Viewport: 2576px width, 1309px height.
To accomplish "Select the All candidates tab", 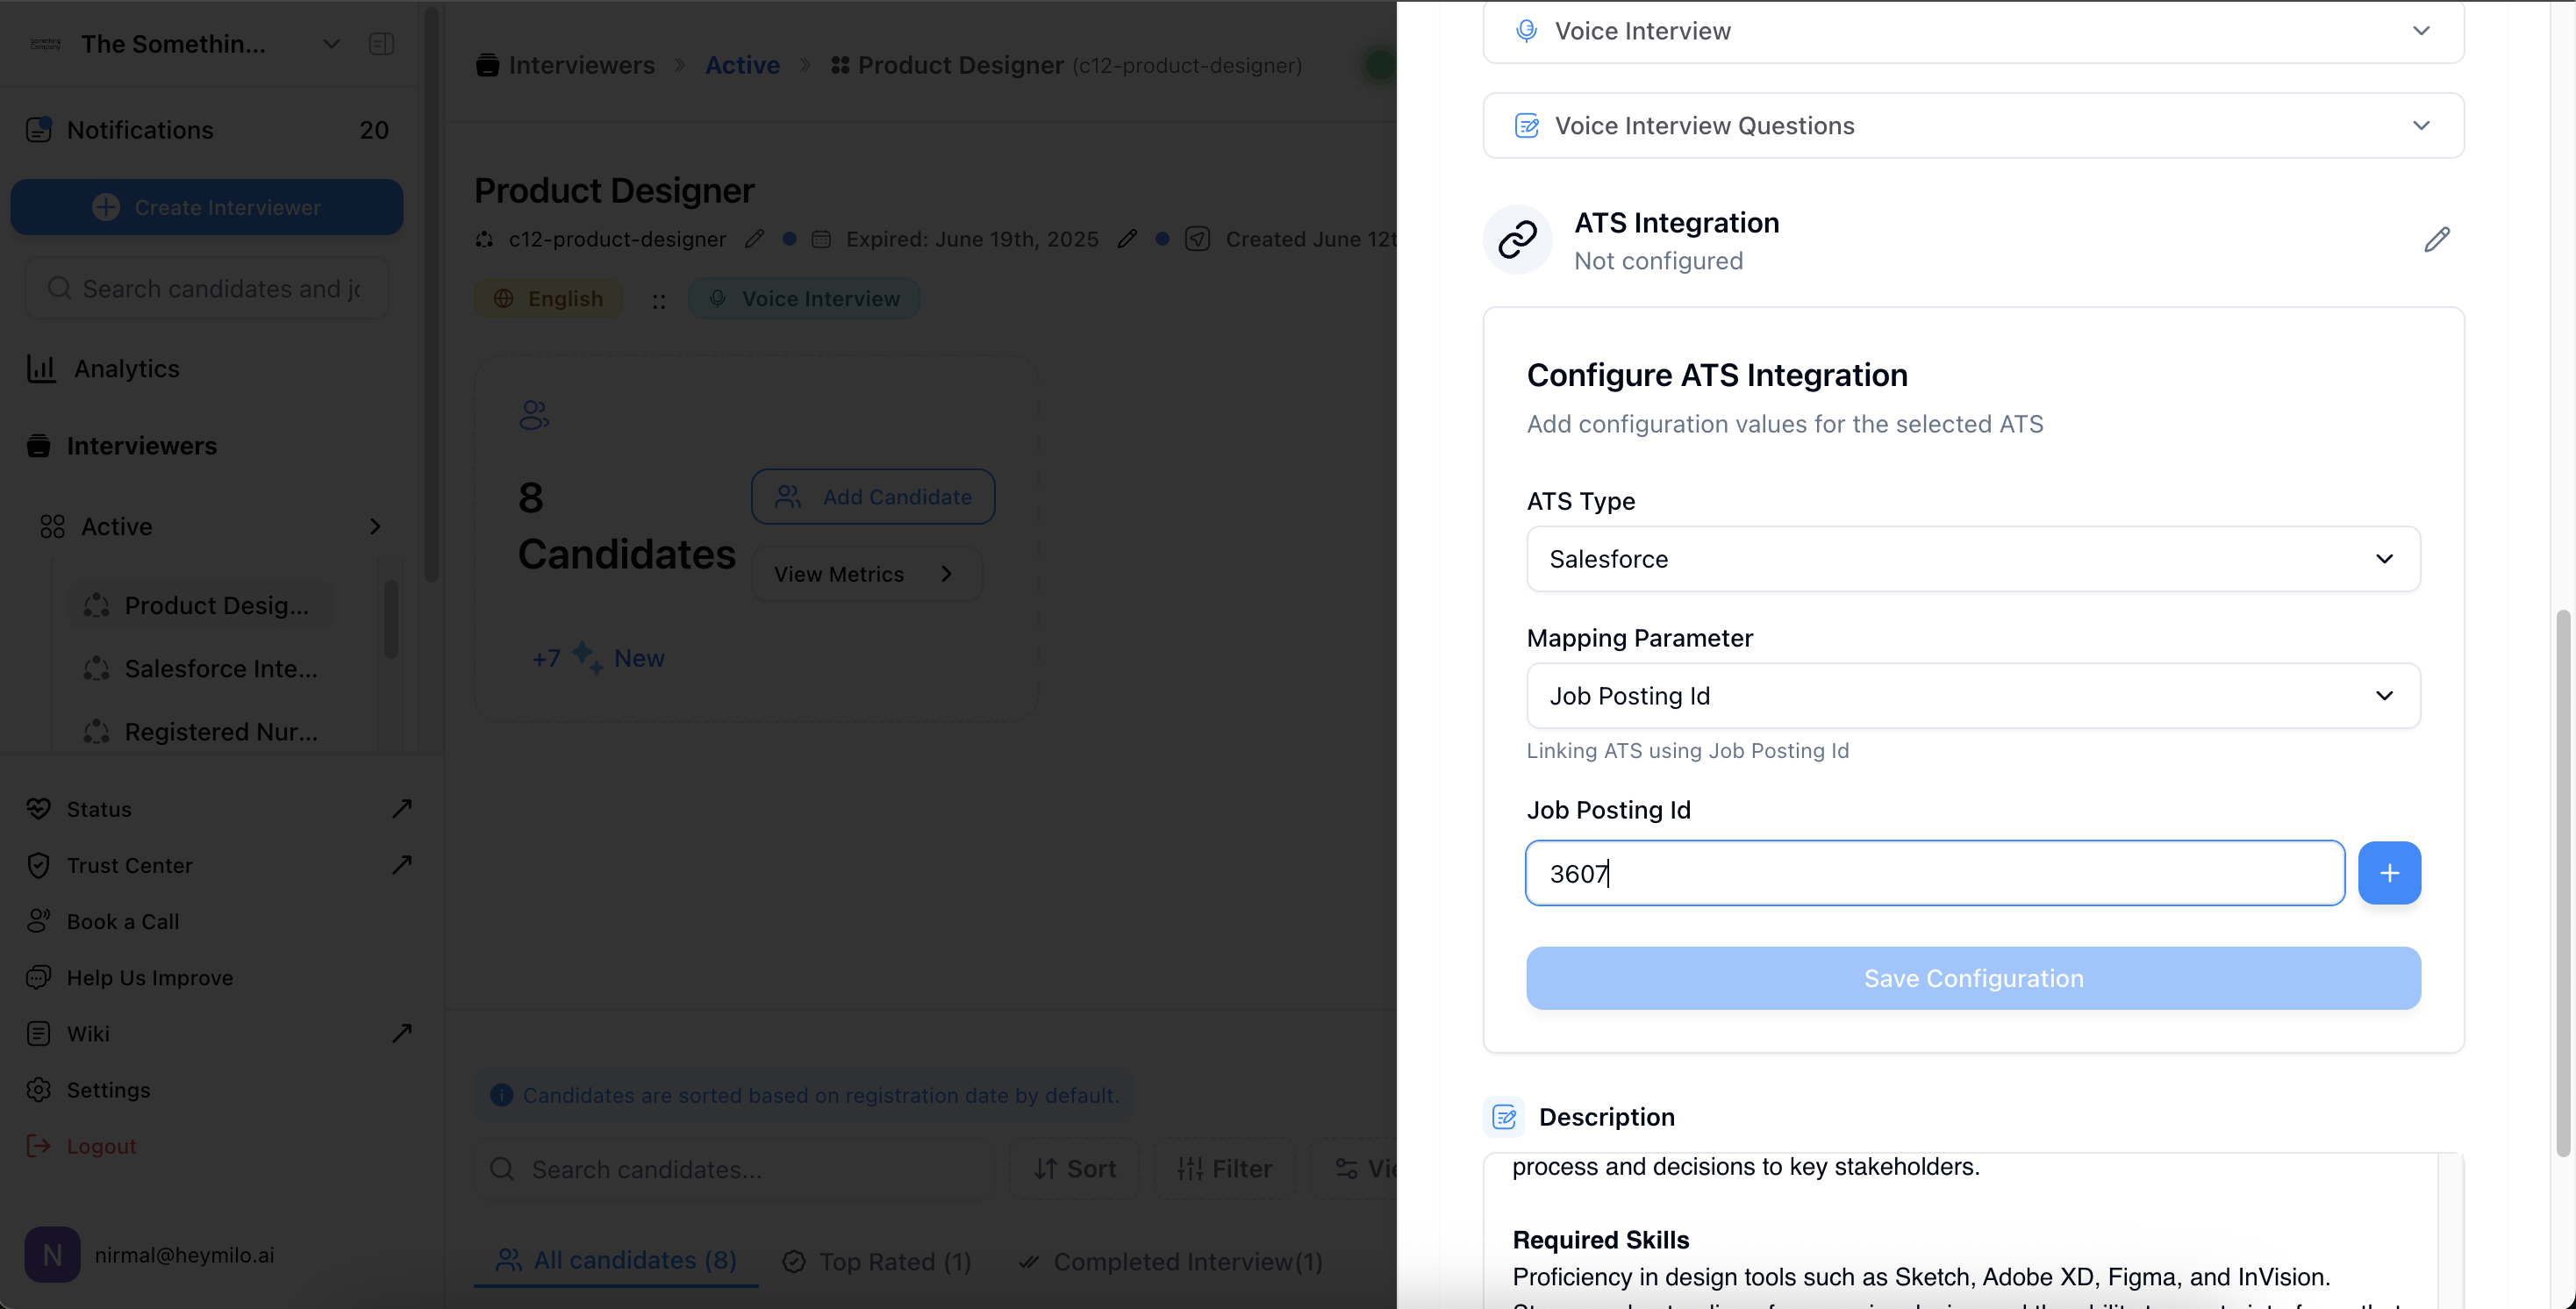I will pyautogui.click(x=616, y=1261).
